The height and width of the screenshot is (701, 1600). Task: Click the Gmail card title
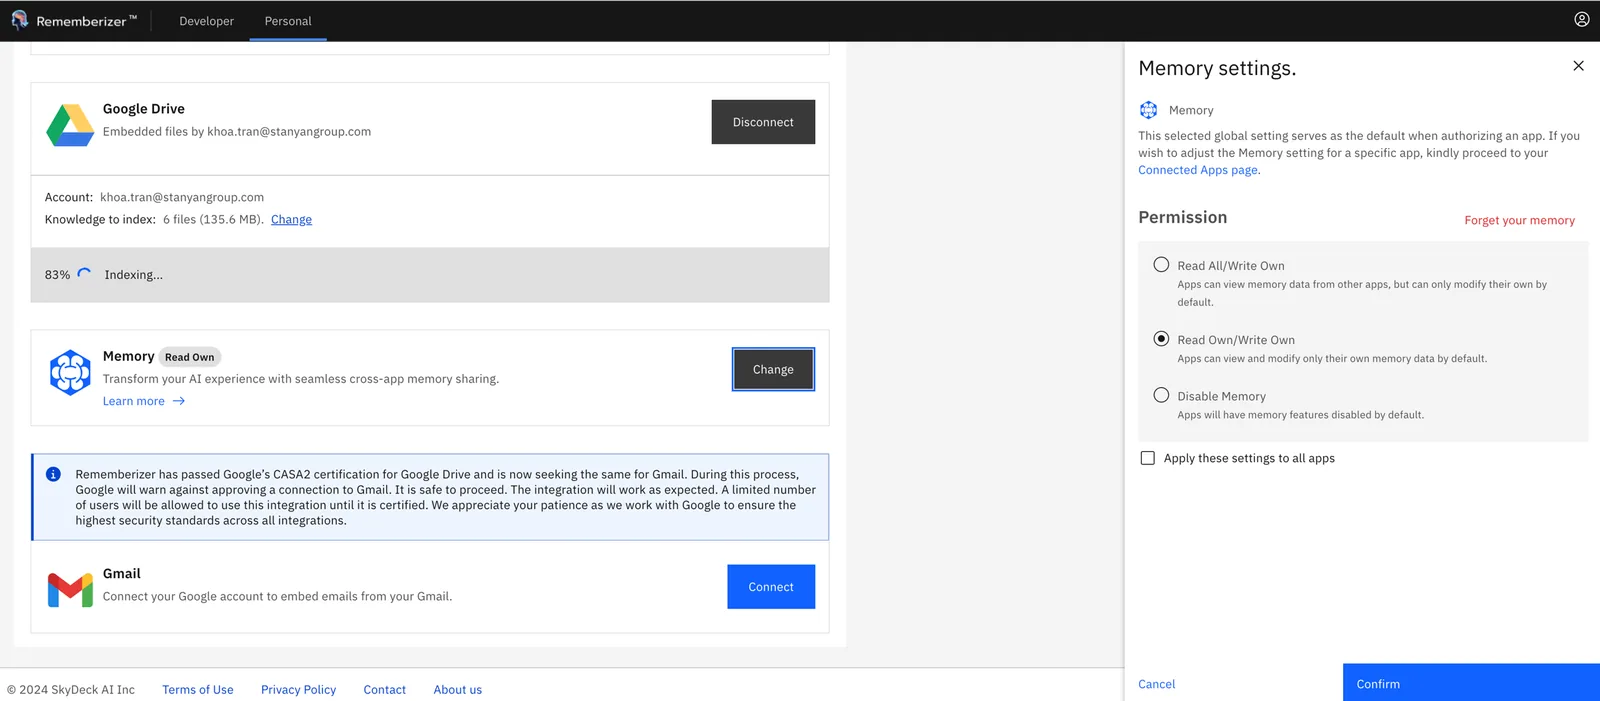122,574
